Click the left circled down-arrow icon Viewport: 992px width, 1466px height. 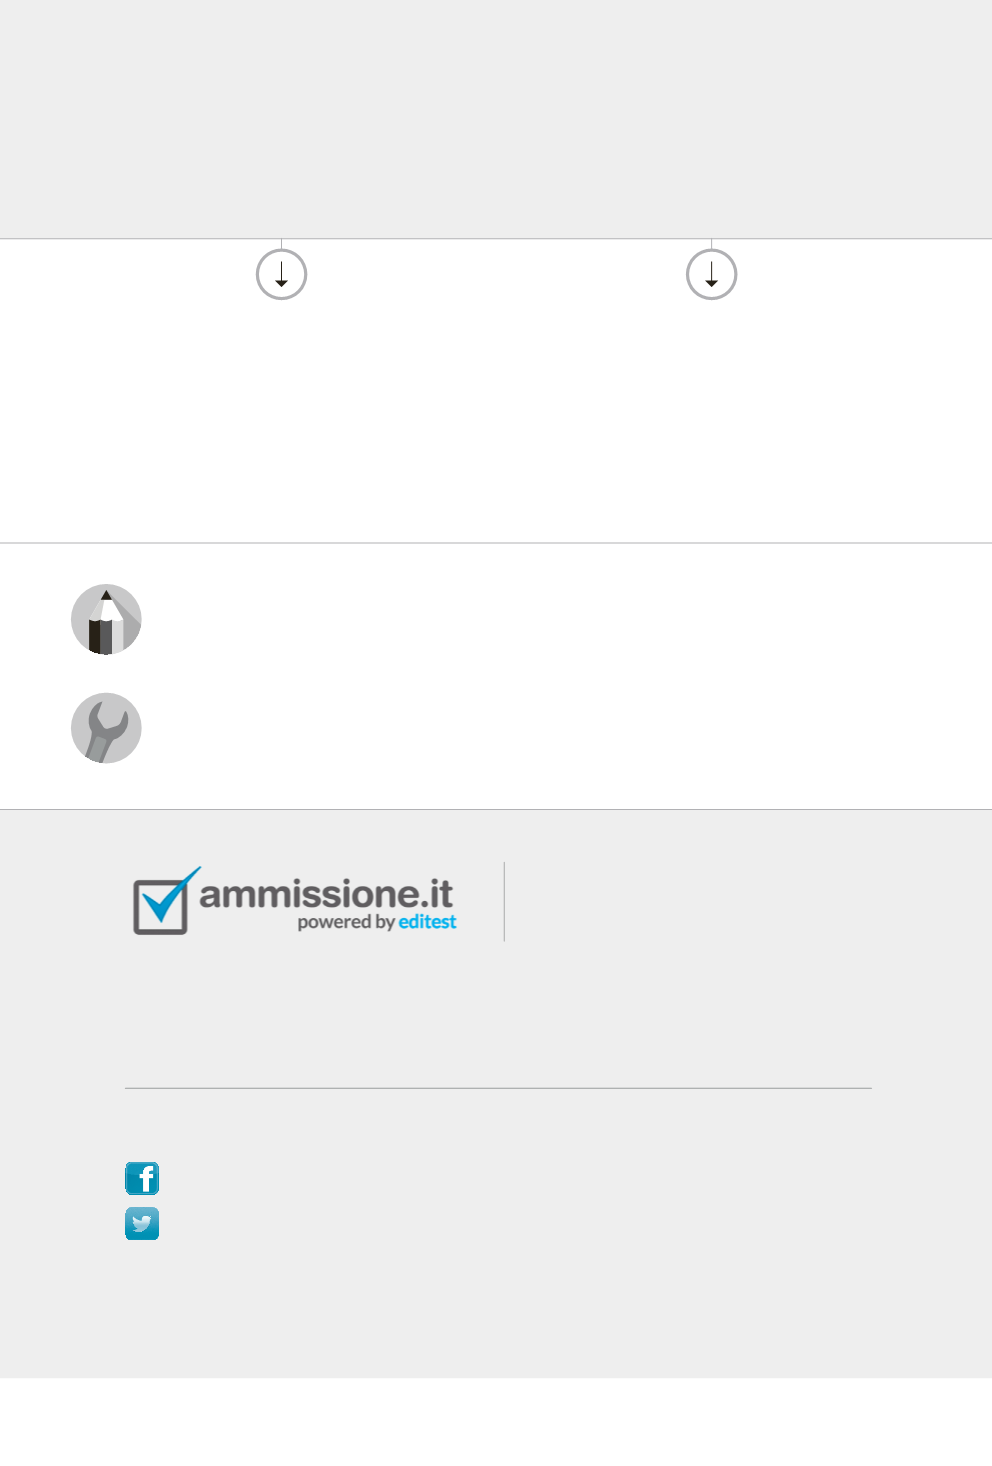(x=281, y=275)
